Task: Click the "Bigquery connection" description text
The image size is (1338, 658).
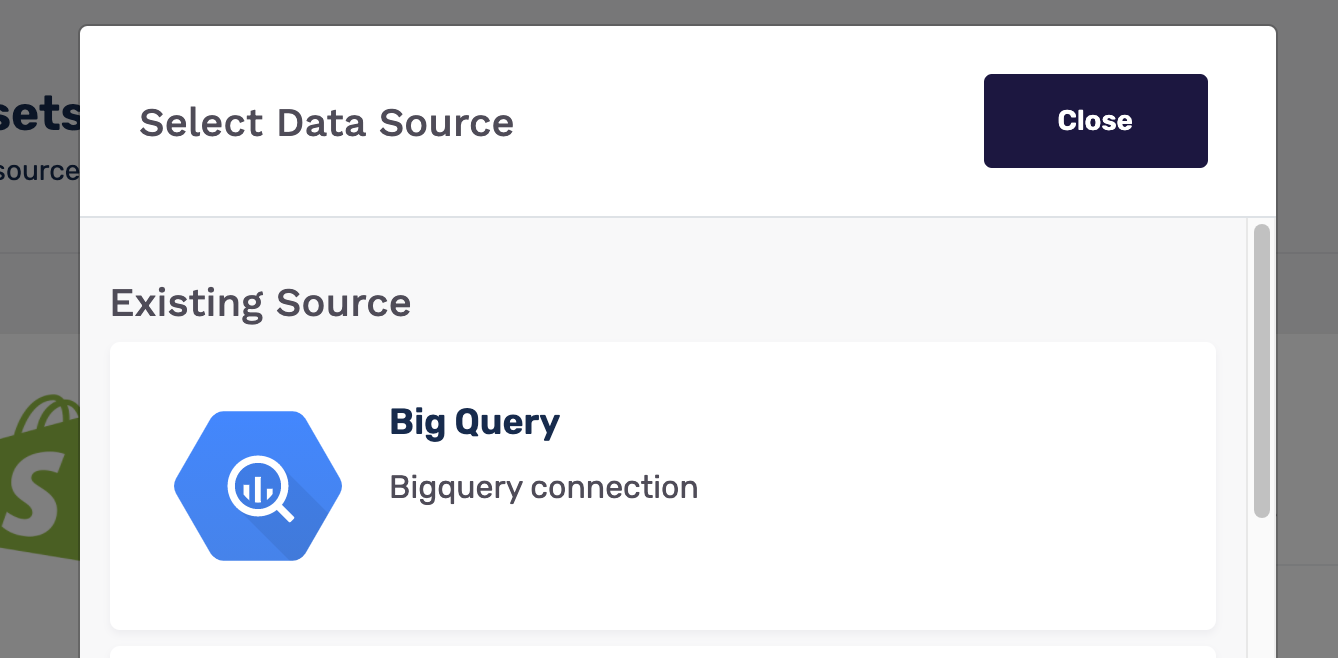Action: click(543, 488)
